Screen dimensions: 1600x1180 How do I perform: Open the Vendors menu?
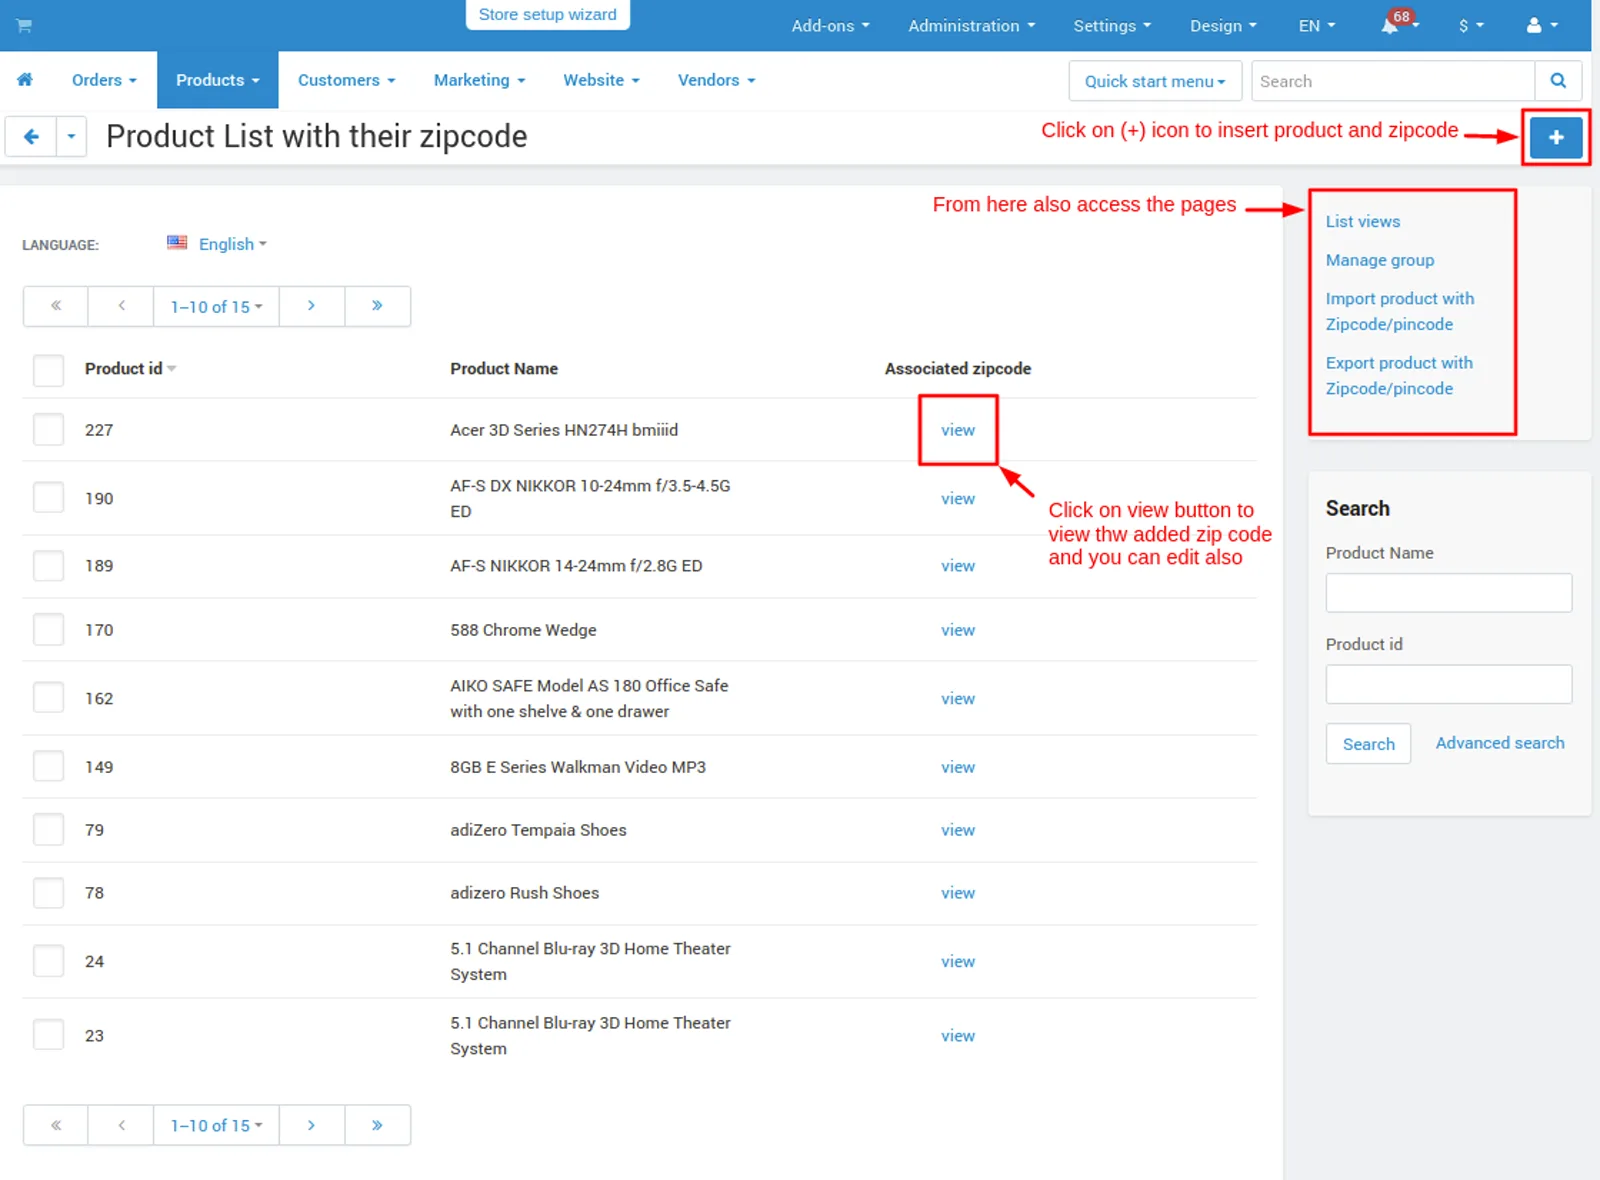(x=716, y=80)
